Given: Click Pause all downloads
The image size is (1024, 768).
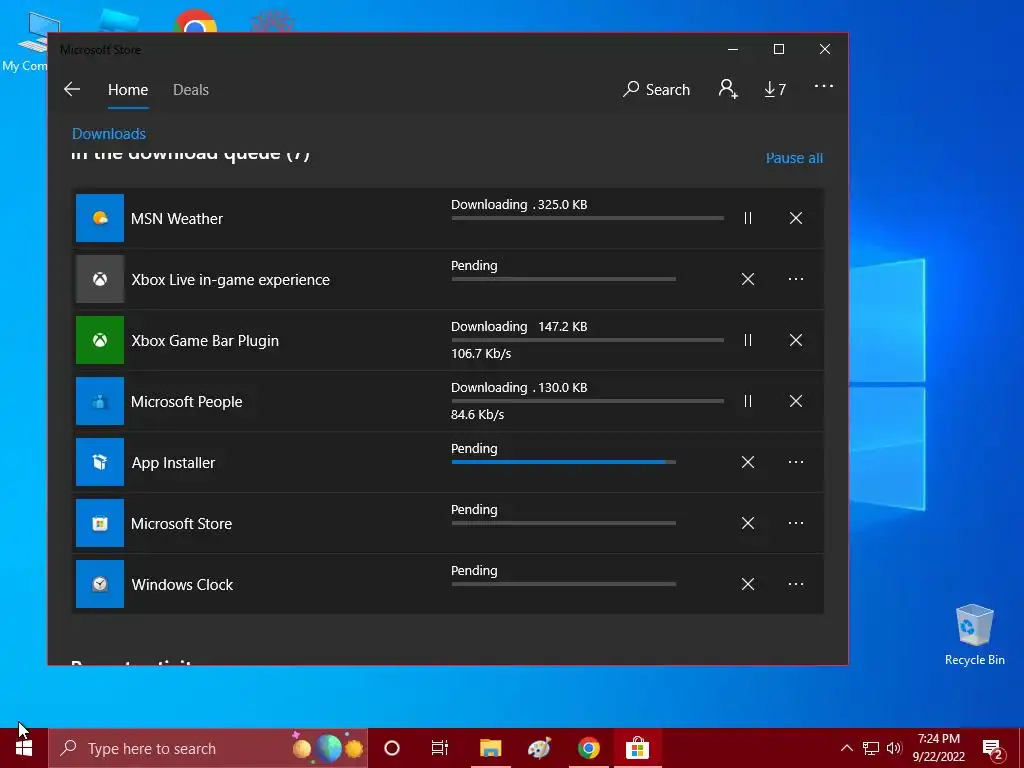Looking at the screenshot, I should pos(794,158).
